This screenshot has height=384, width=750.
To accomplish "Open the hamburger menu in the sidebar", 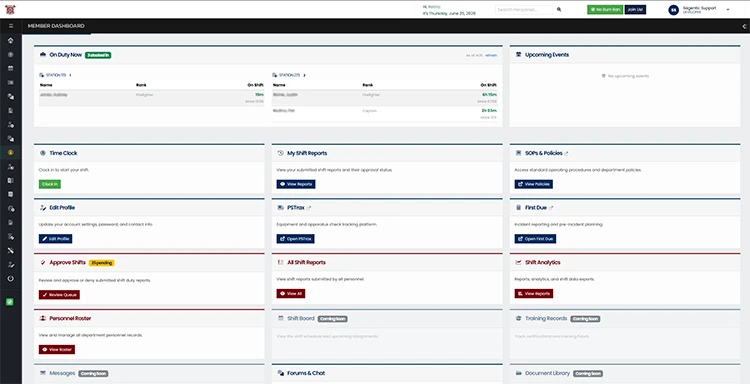I will pos(11,26).
